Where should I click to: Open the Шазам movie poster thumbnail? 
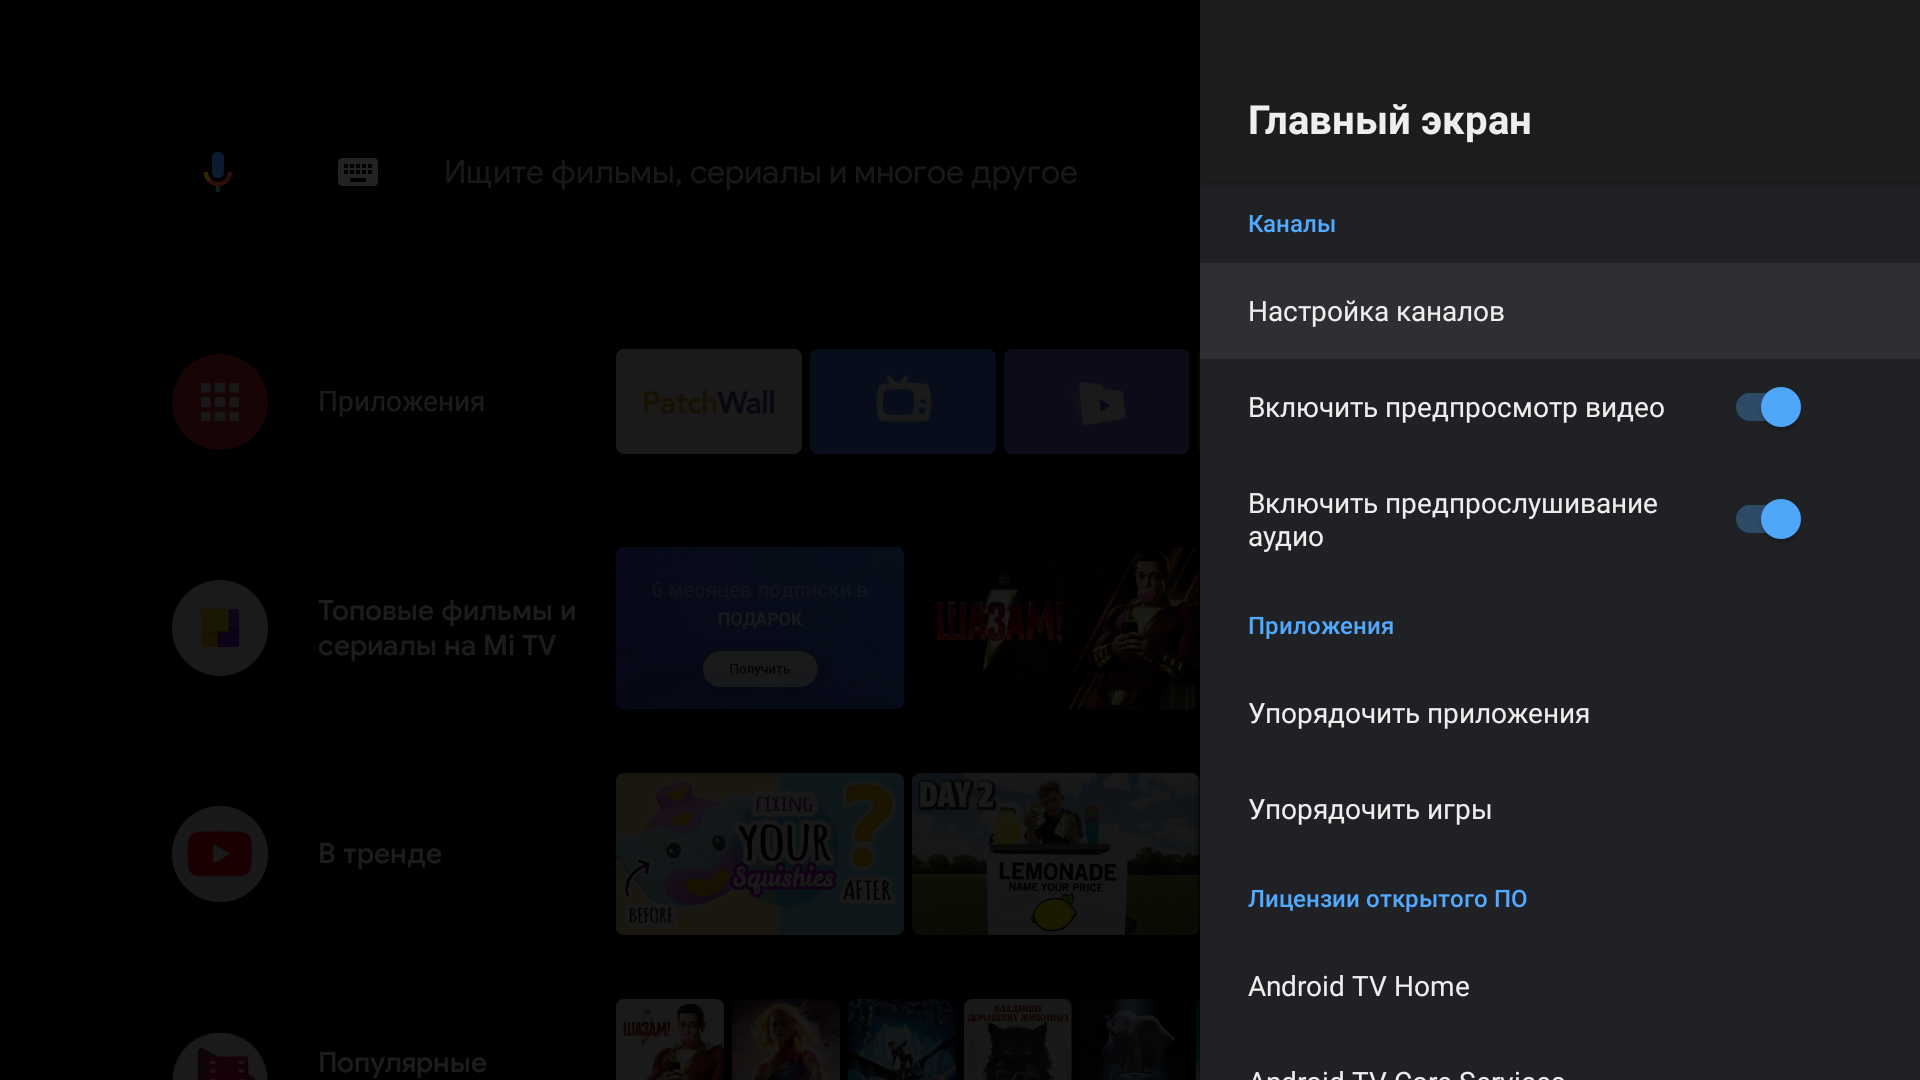pyautogui.click(x=1055, y=628)
